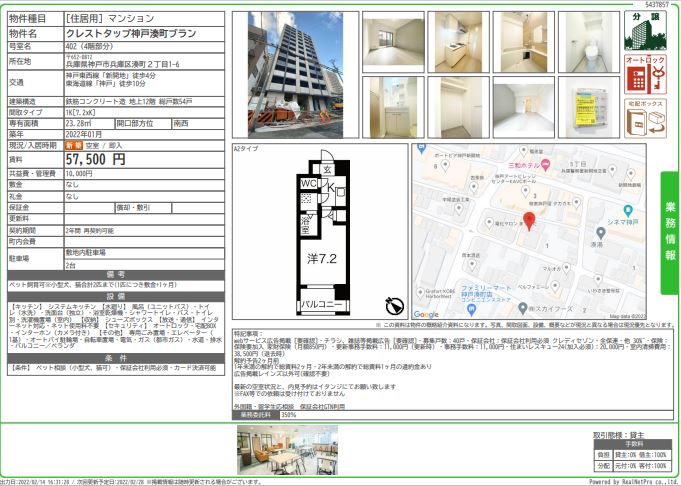Open the 業務情報 green side tab

coord(670,232)
